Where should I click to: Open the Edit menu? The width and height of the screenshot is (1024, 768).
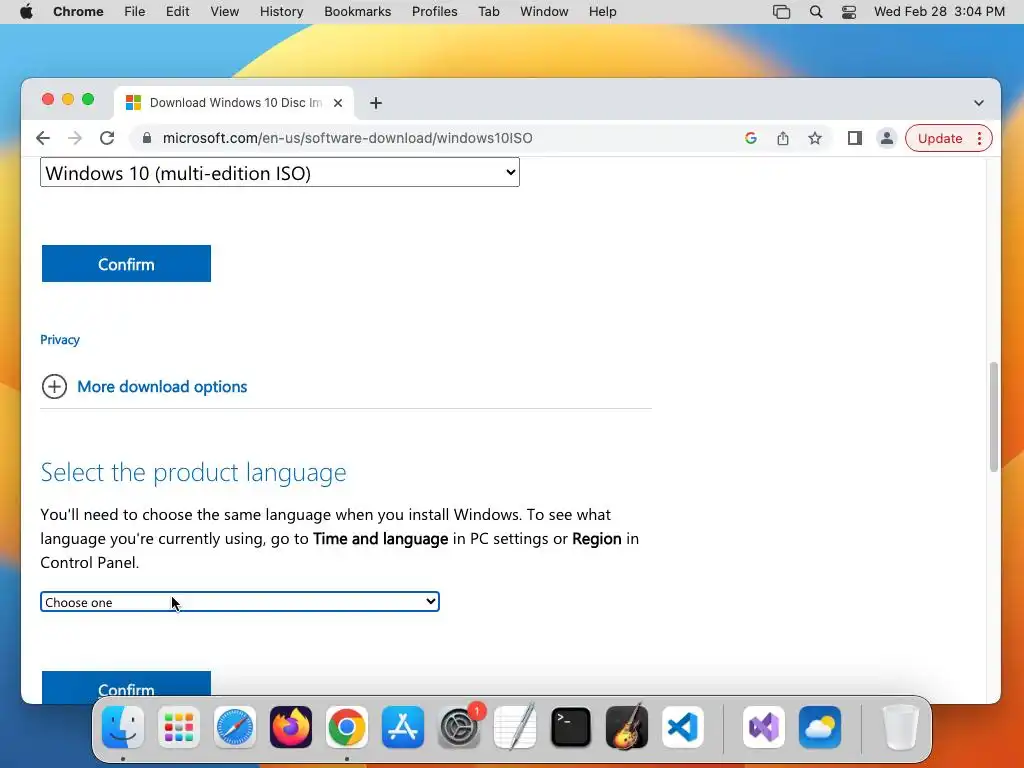point(178,12)
